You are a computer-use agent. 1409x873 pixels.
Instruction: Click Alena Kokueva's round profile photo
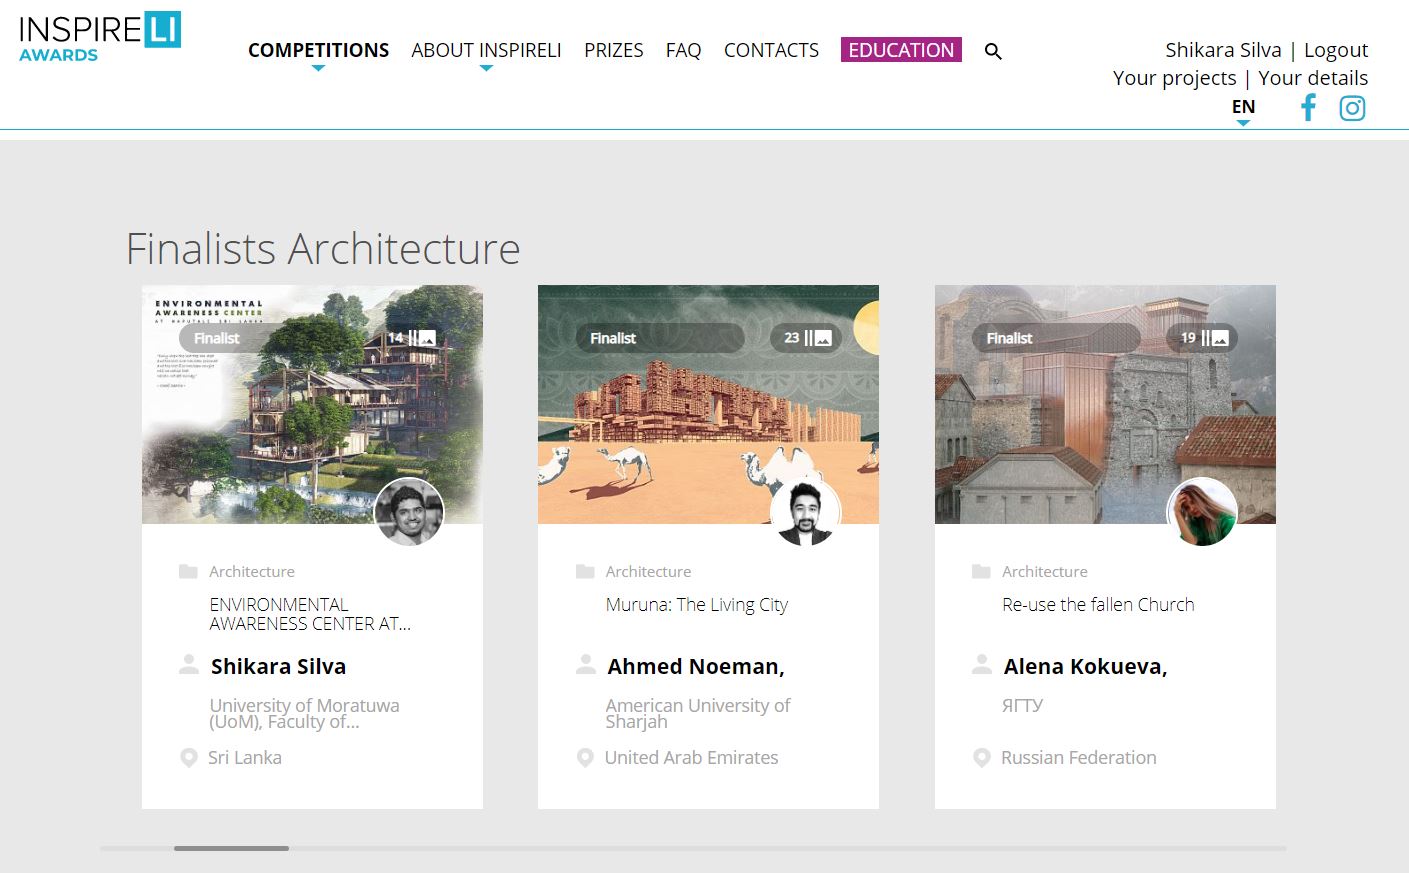1202,512
